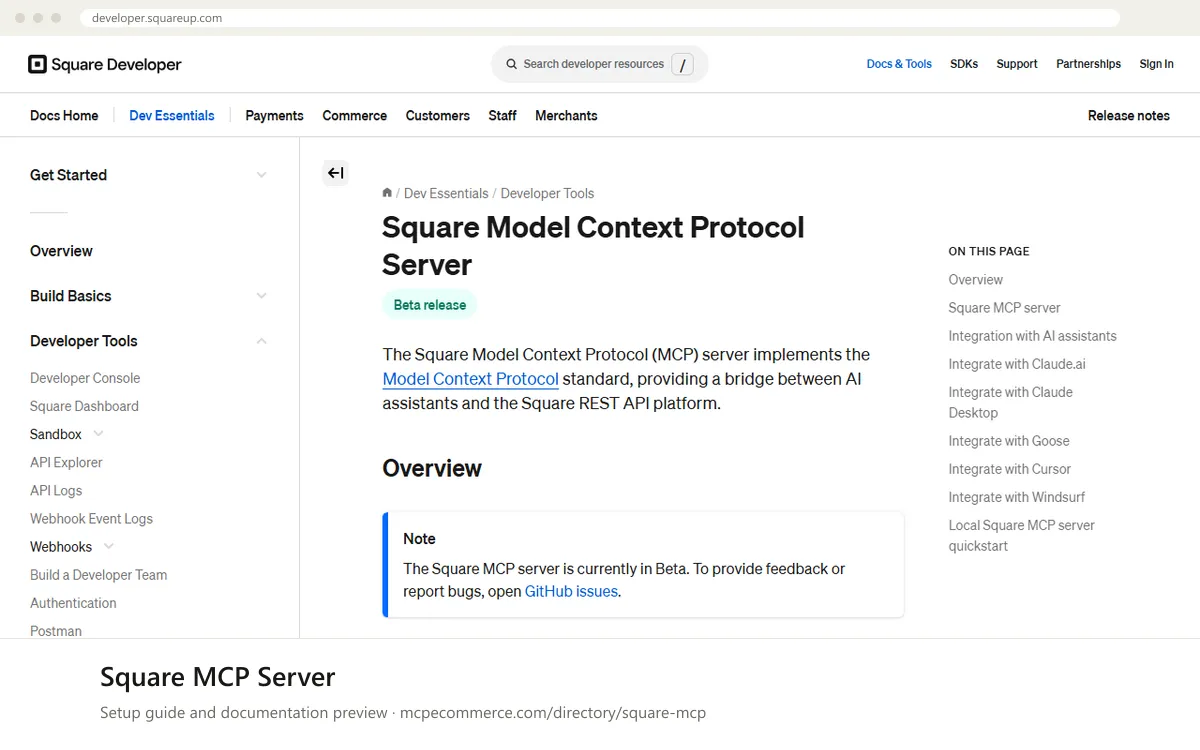Expand the Webhooks submenu chevron
This screenshot has height=750, width=1200.
pyautogui.click(x=109, y=546)
